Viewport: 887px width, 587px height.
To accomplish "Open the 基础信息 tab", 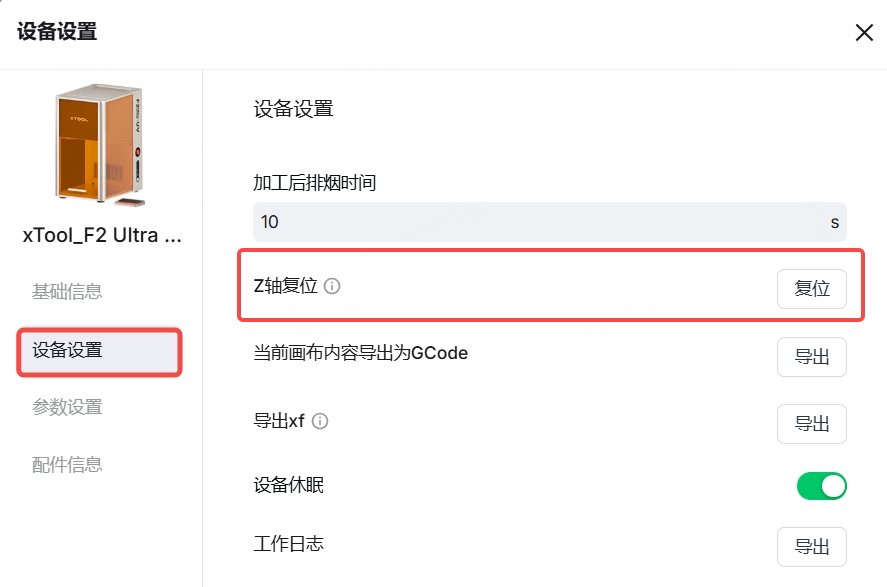I will click(67, 292).
